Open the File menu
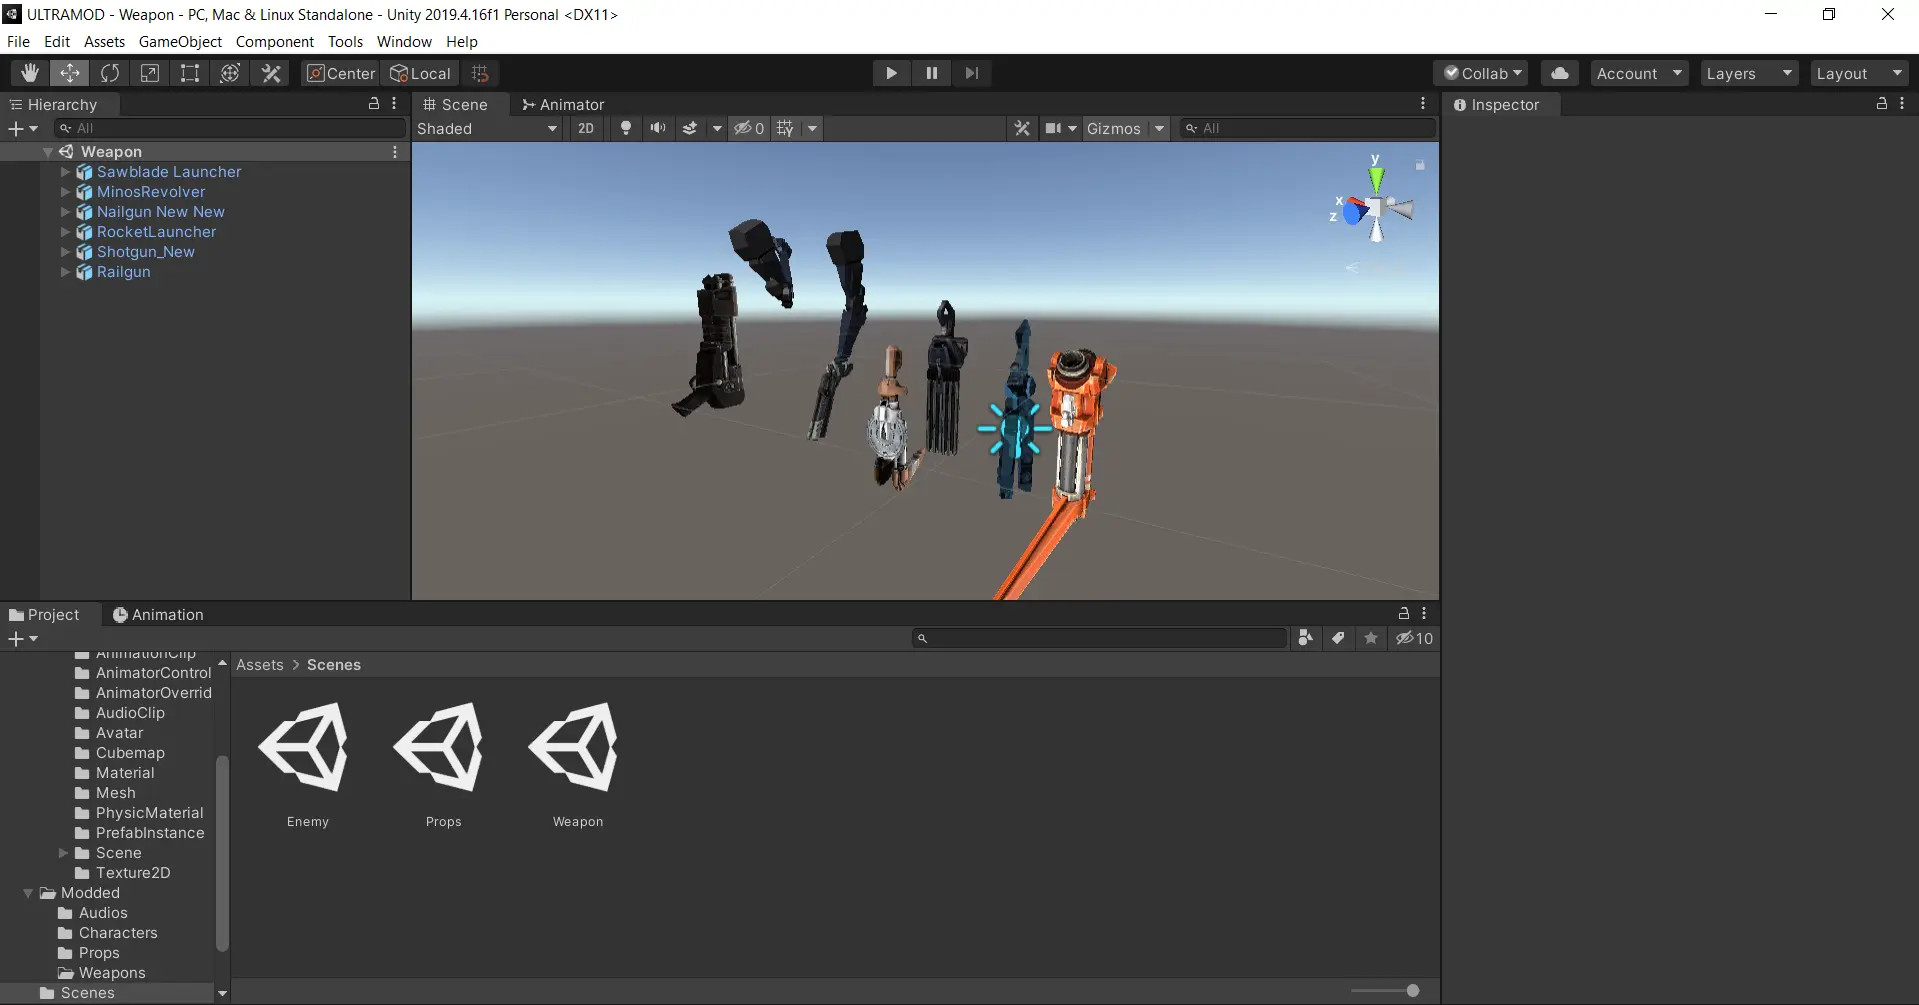Screen dimensions: 1919x1005 point(18,42)
